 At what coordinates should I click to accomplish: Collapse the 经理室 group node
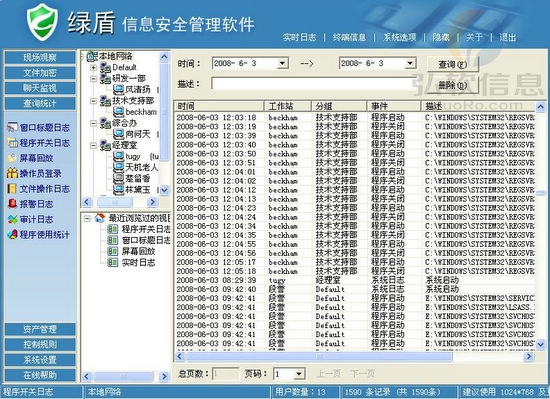click(x=93, y=145)
